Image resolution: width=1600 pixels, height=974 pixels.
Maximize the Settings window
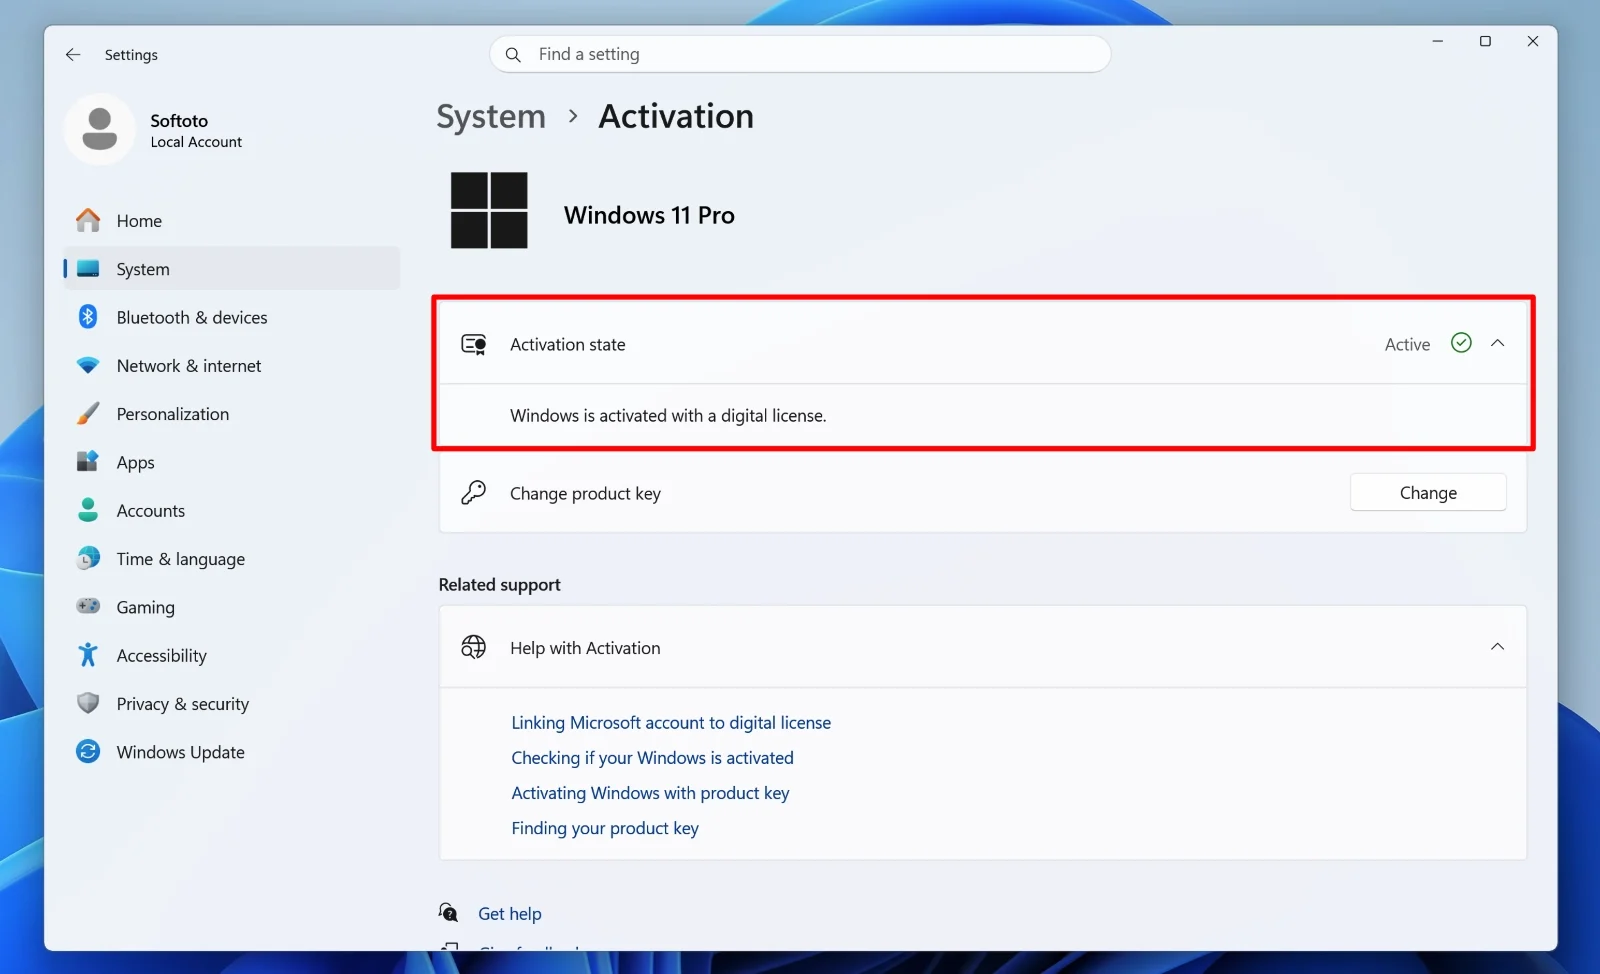pyautogui.click(x=1485, y=41)
